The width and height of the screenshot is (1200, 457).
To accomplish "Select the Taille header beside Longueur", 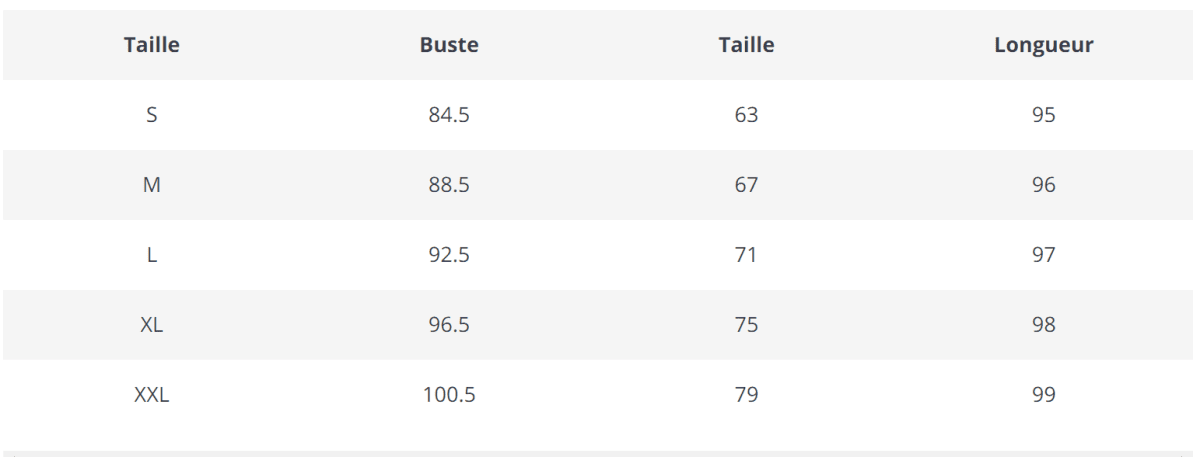I will (x=746, y=45).
